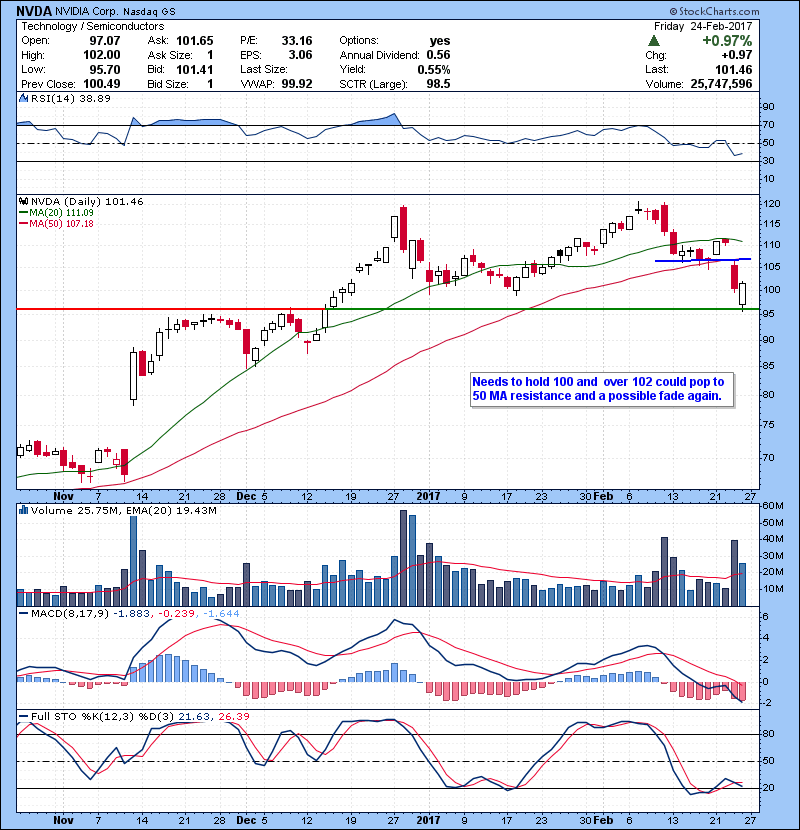
Task: Click the NVDA ticker symbol in the header
Action: (x=34, y=11)
